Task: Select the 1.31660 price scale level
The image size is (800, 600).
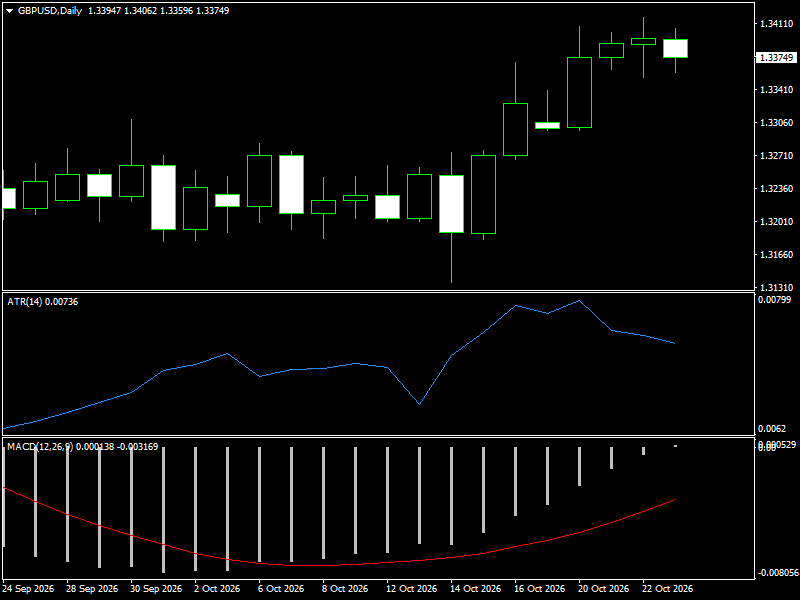Action: (x=777, y=255)
